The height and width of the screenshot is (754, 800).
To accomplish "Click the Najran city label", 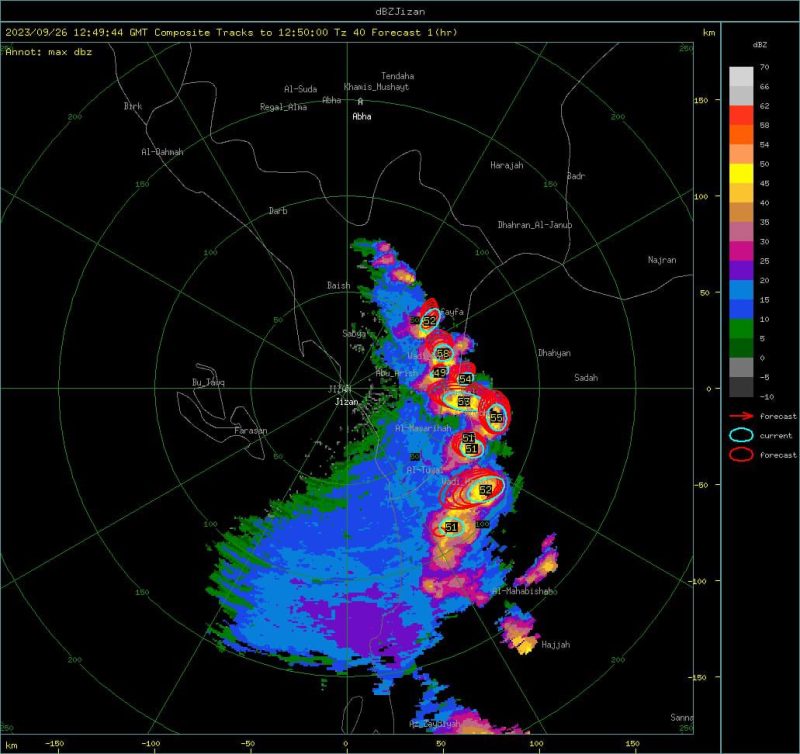I will (662, 260).
